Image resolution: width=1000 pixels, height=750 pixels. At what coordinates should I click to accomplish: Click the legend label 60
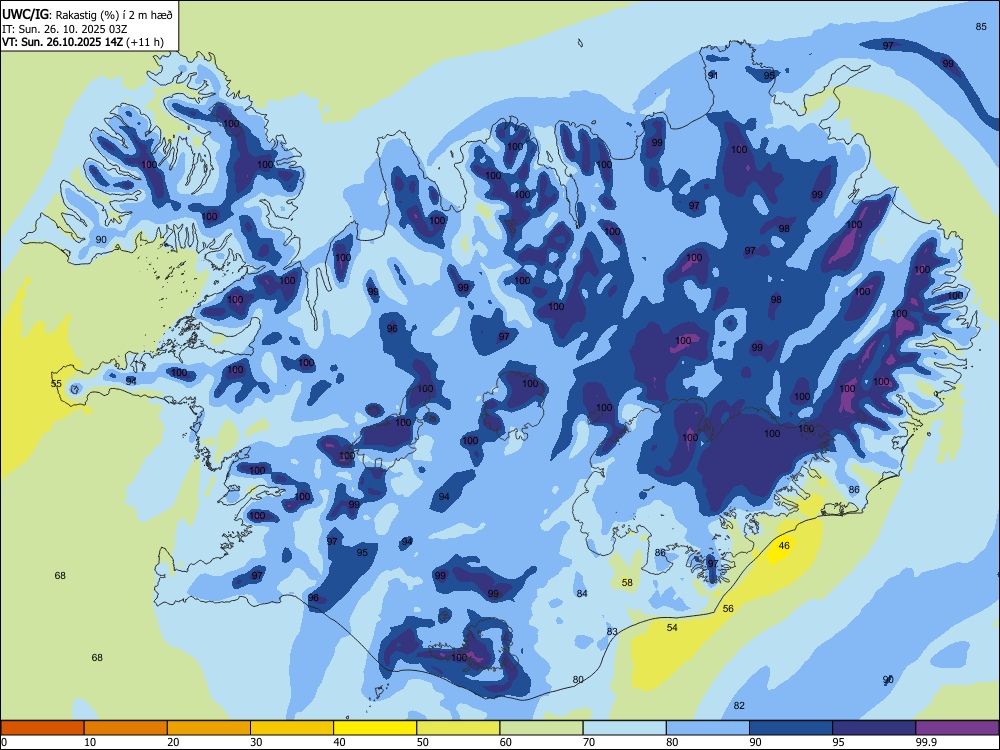tap(506, 742)
